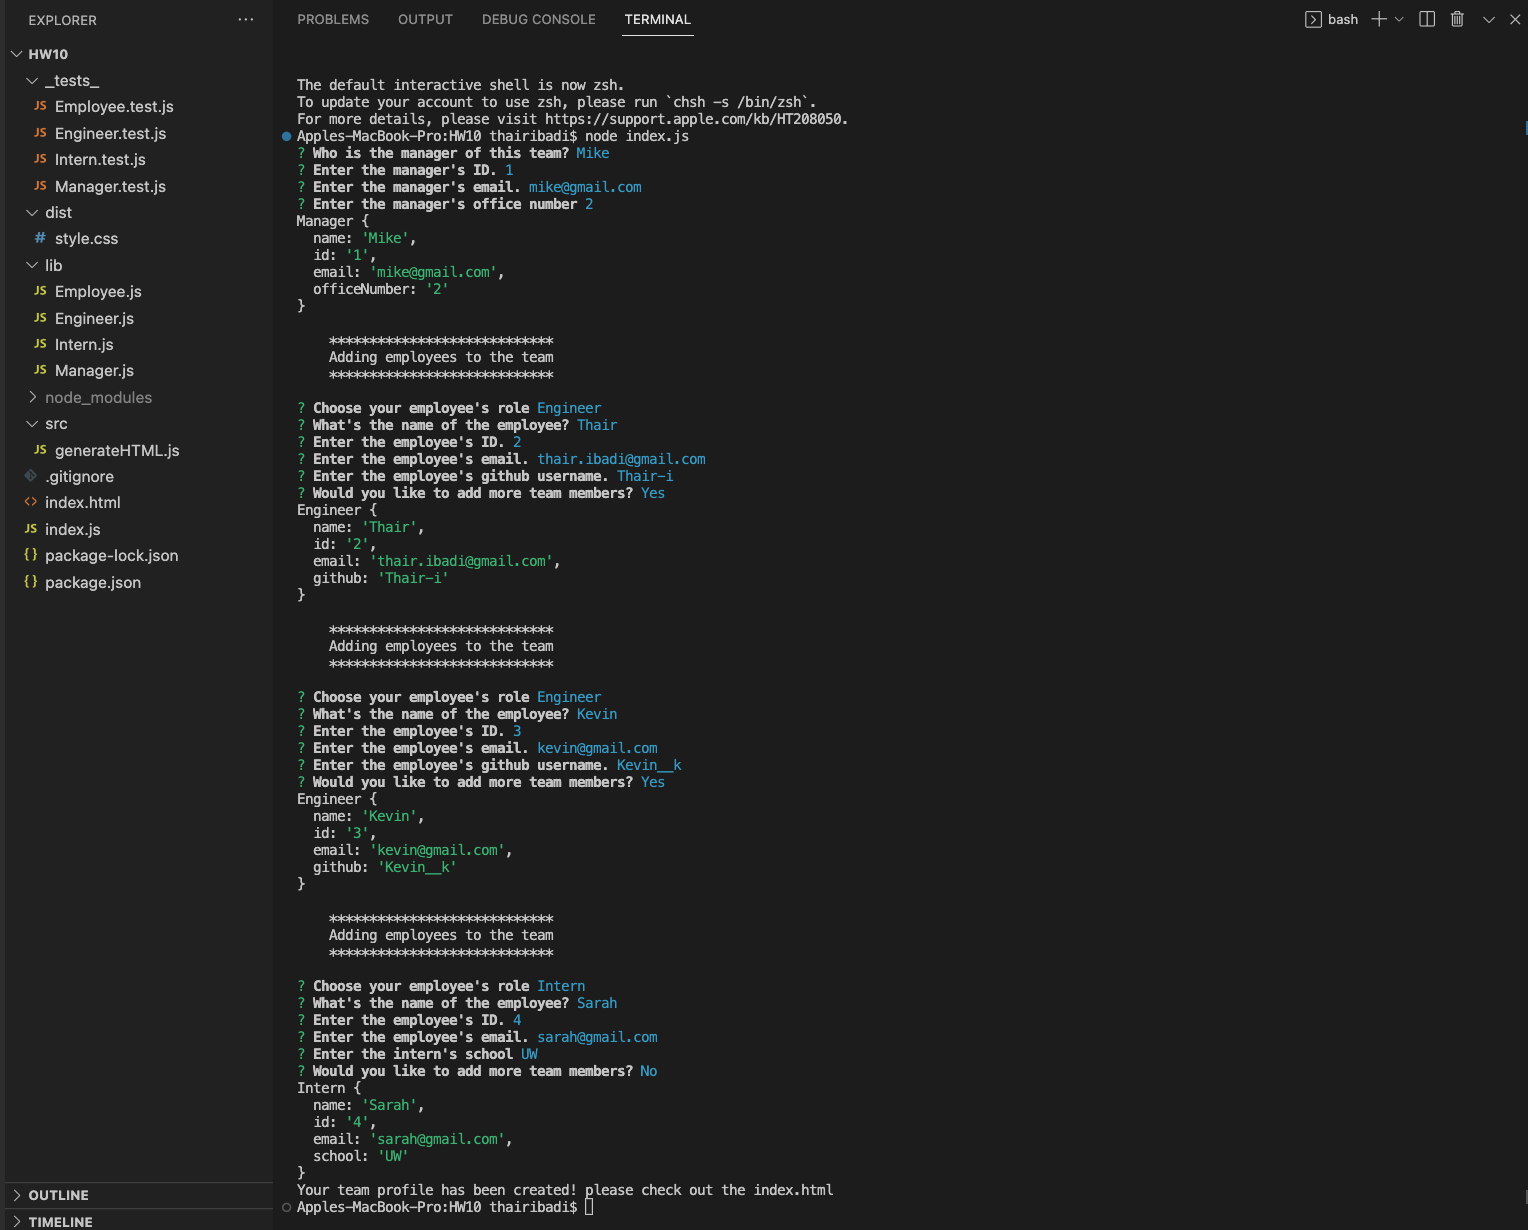This screenshot has width=1528, height=1230.
Task: Expand the OUTLINE section
Action: (60, 1195)
